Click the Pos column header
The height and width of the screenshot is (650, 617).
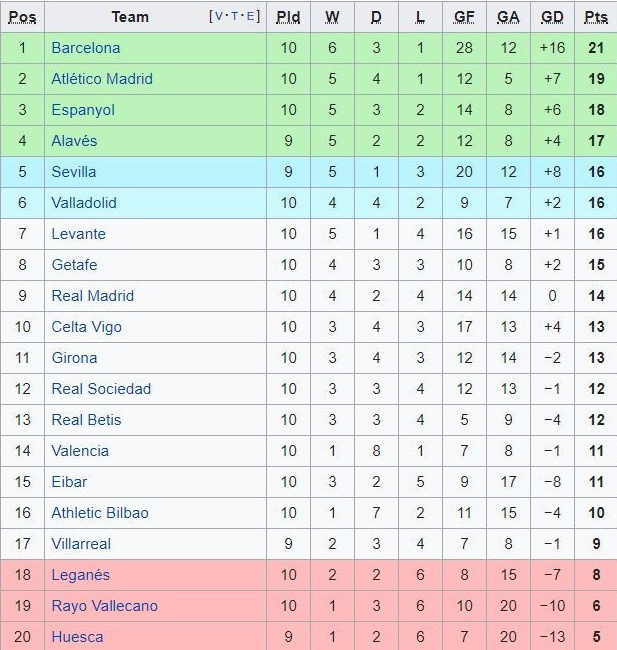(x=22, y=17)
